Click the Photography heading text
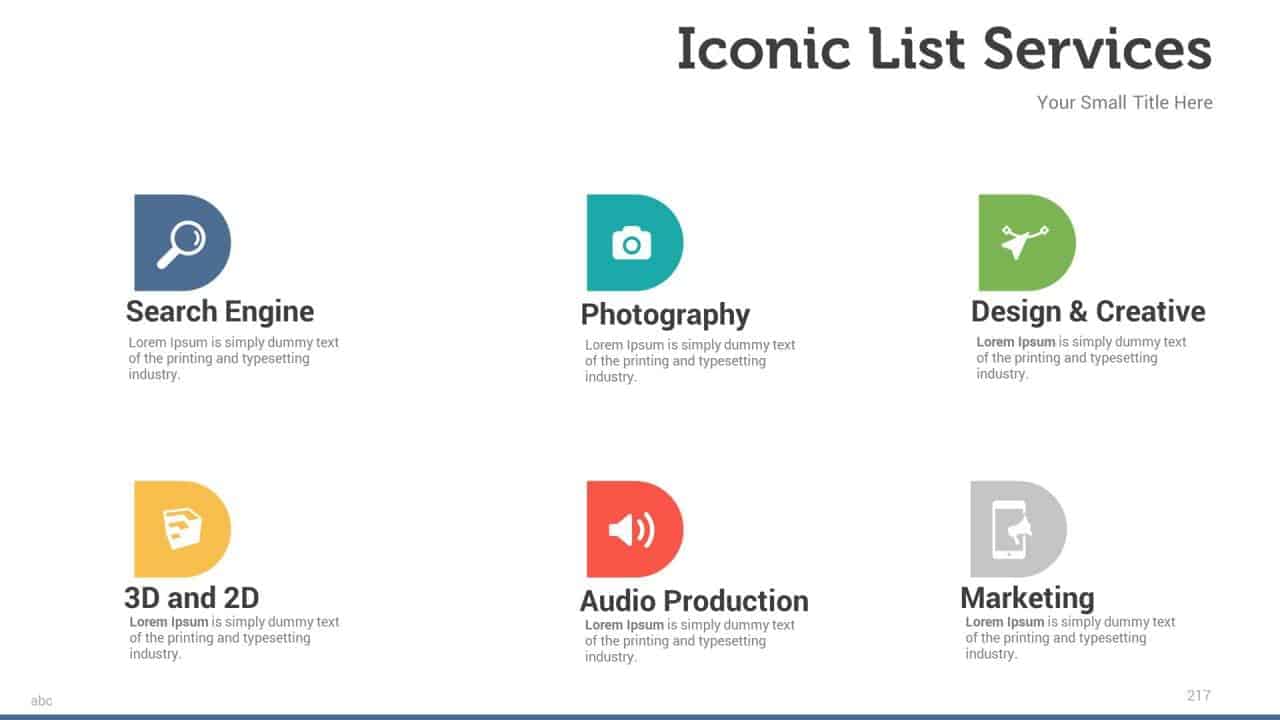 pyautogui.click(x=665, y=314)
